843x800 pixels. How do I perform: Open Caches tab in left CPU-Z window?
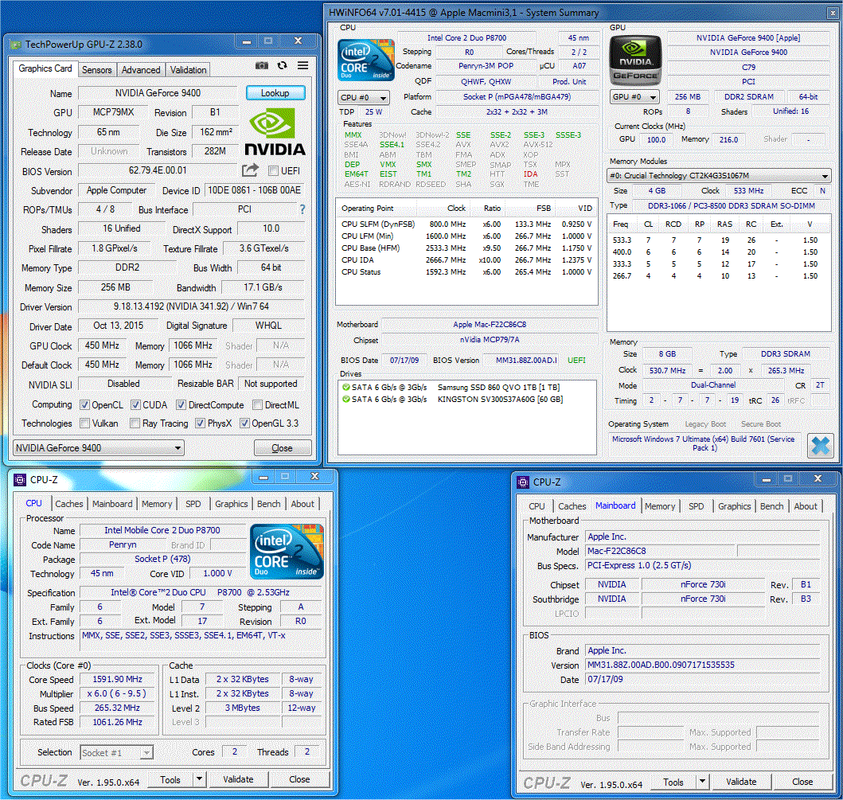point(69,504)
